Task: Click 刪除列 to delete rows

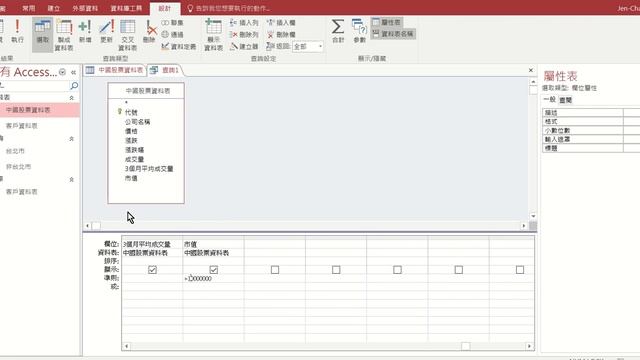Action: coord(244,35)
